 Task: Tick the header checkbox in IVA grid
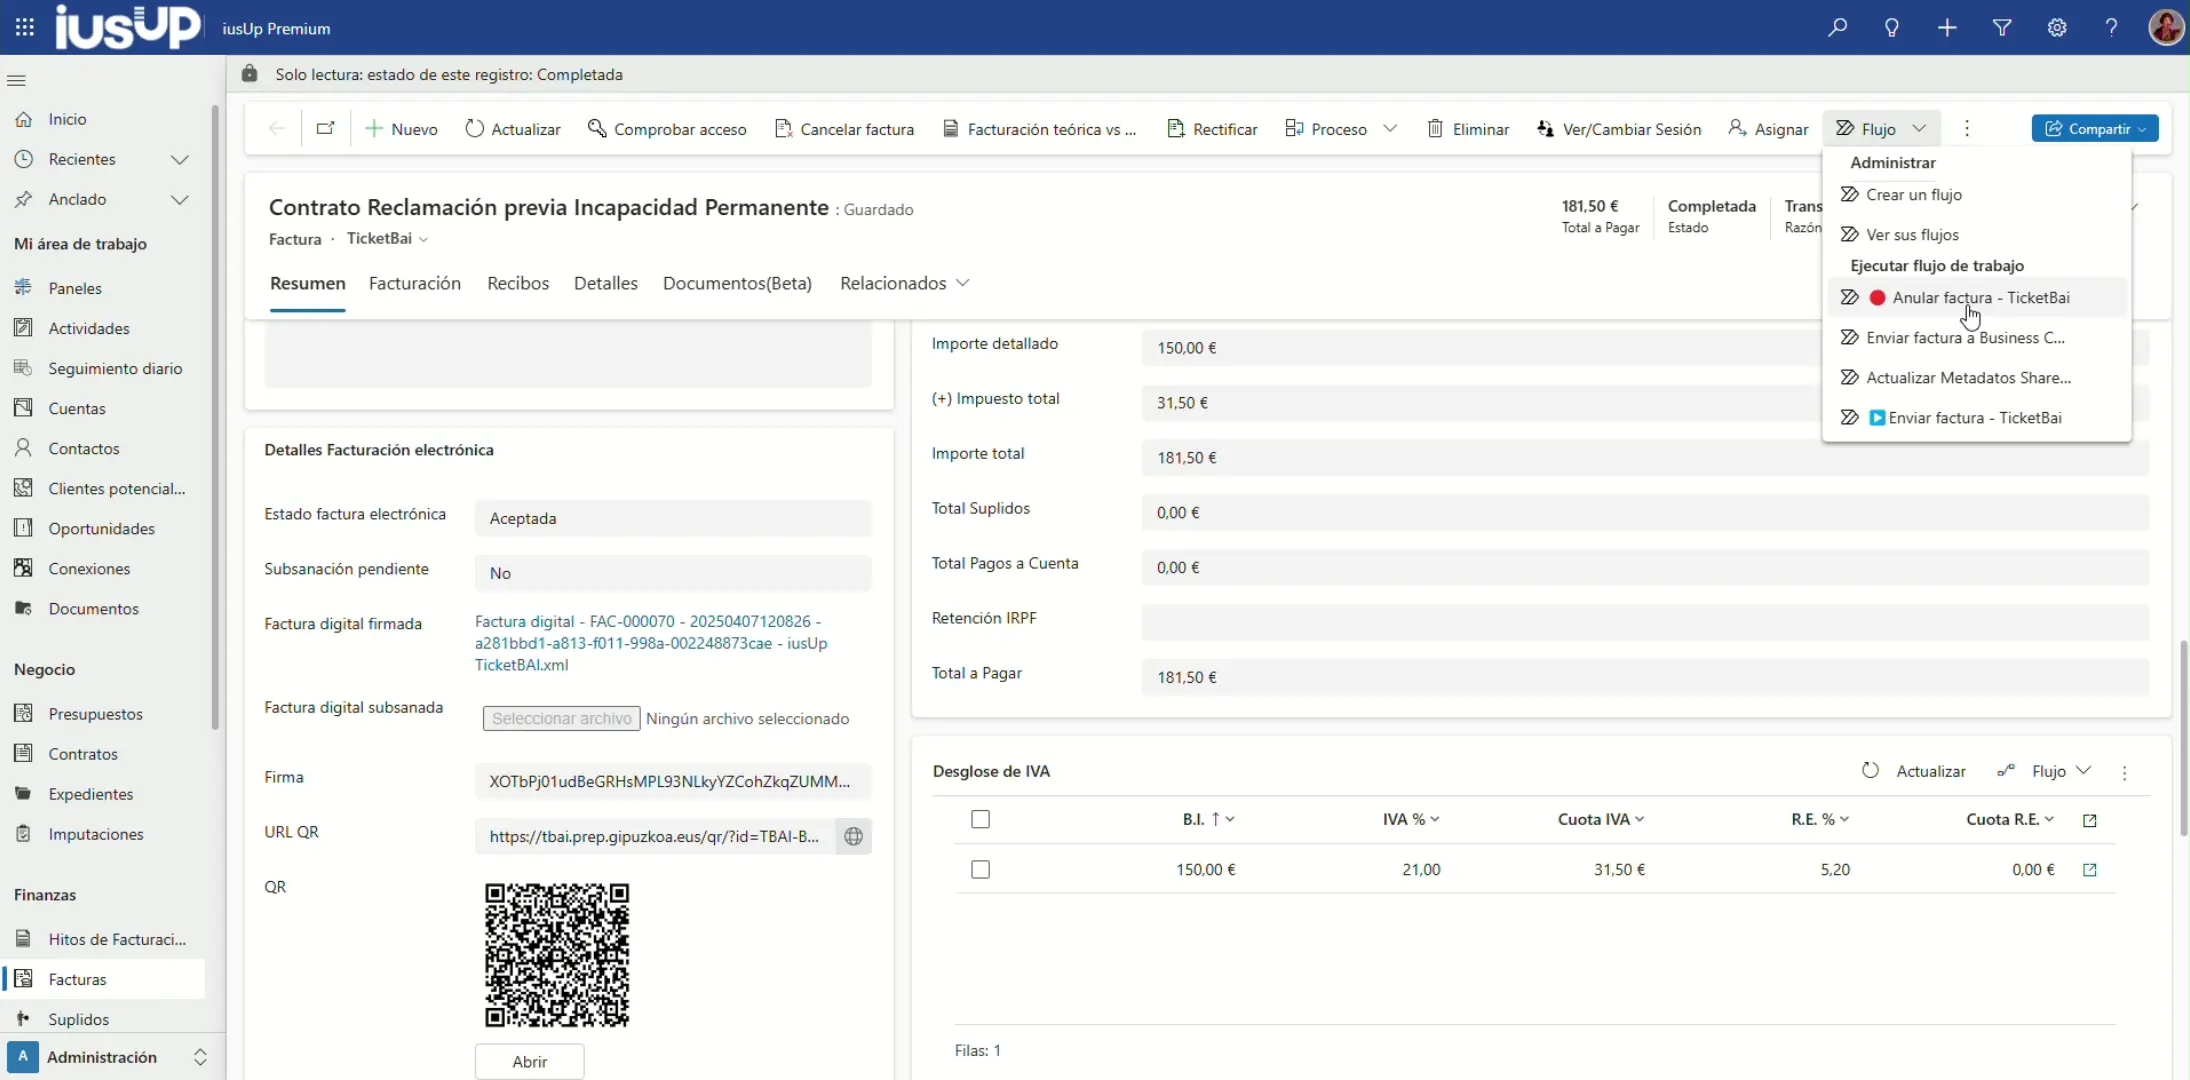pos(980,820)
